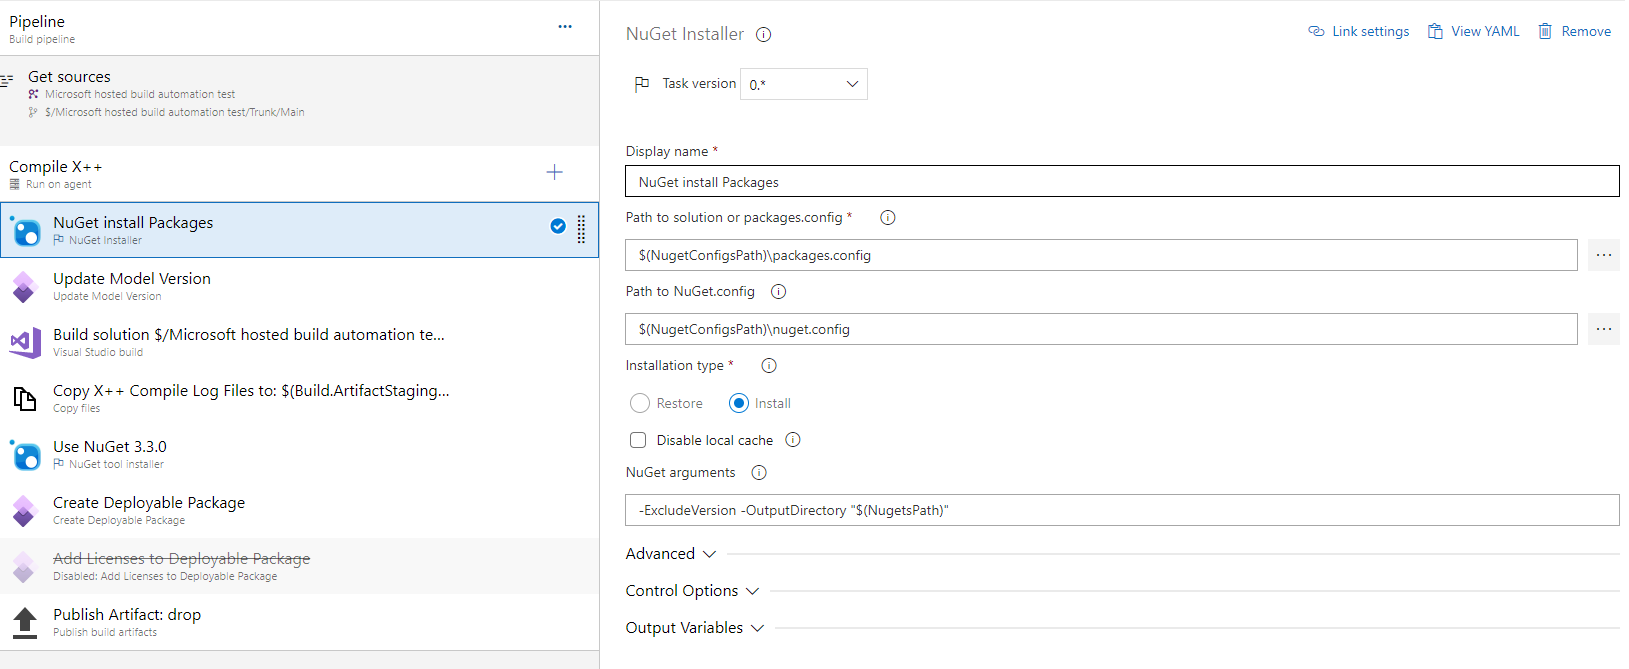Open the Pipeline more options ellipsis menu

click(565, 27)
